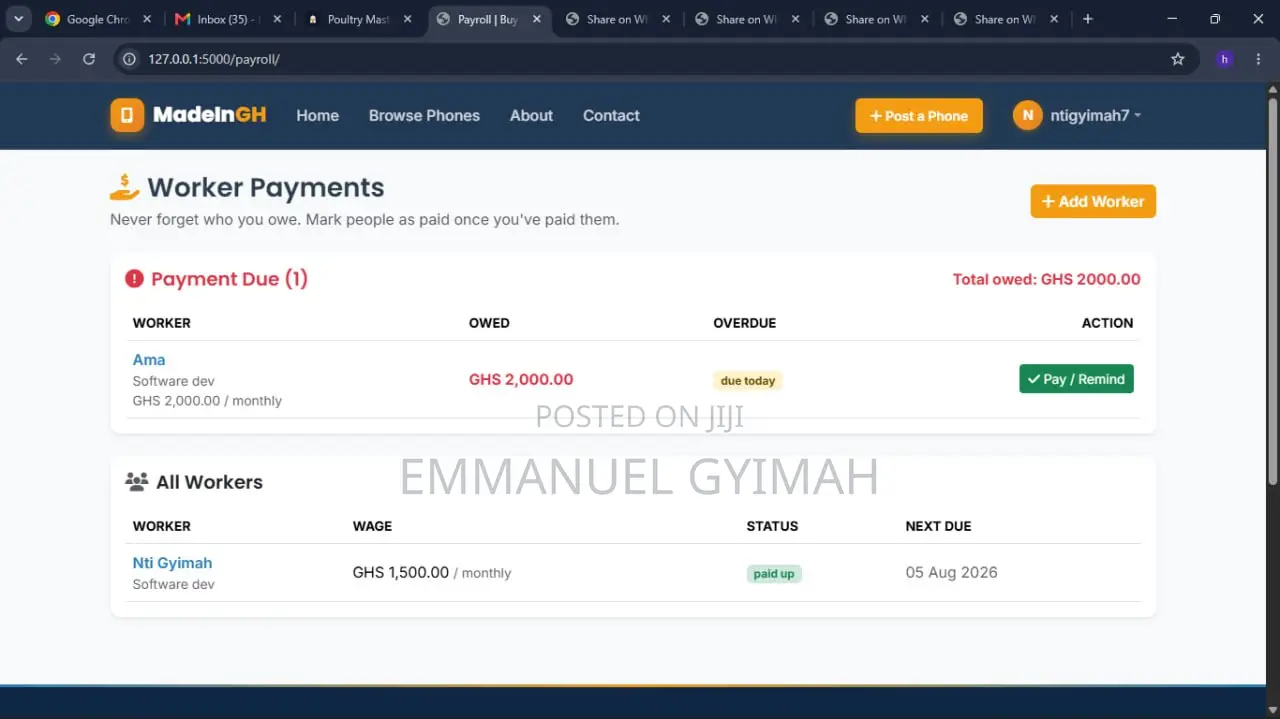Screen dimensions: 1280x719
Task: View site information icon
Action: click(x=129, y=59)
